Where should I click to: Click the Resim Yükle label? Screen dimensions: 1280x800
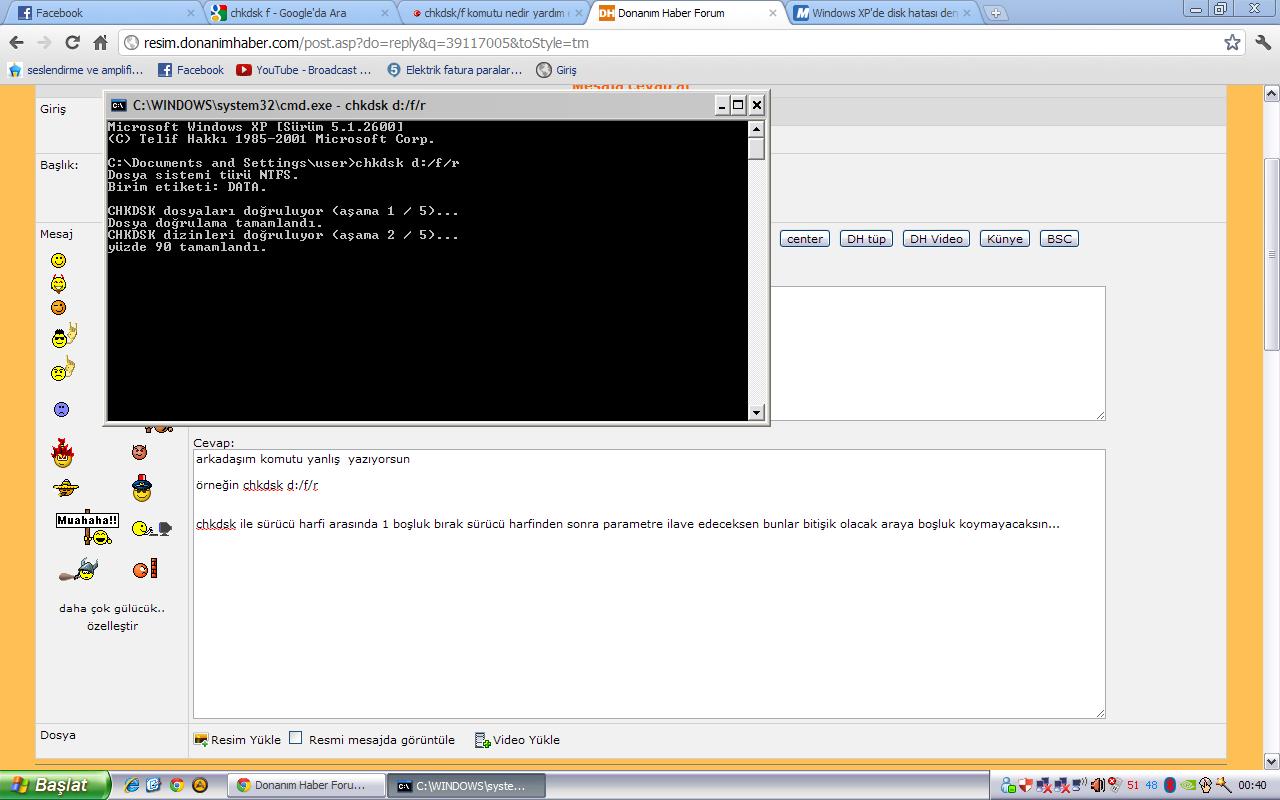(x=246, y=740)
